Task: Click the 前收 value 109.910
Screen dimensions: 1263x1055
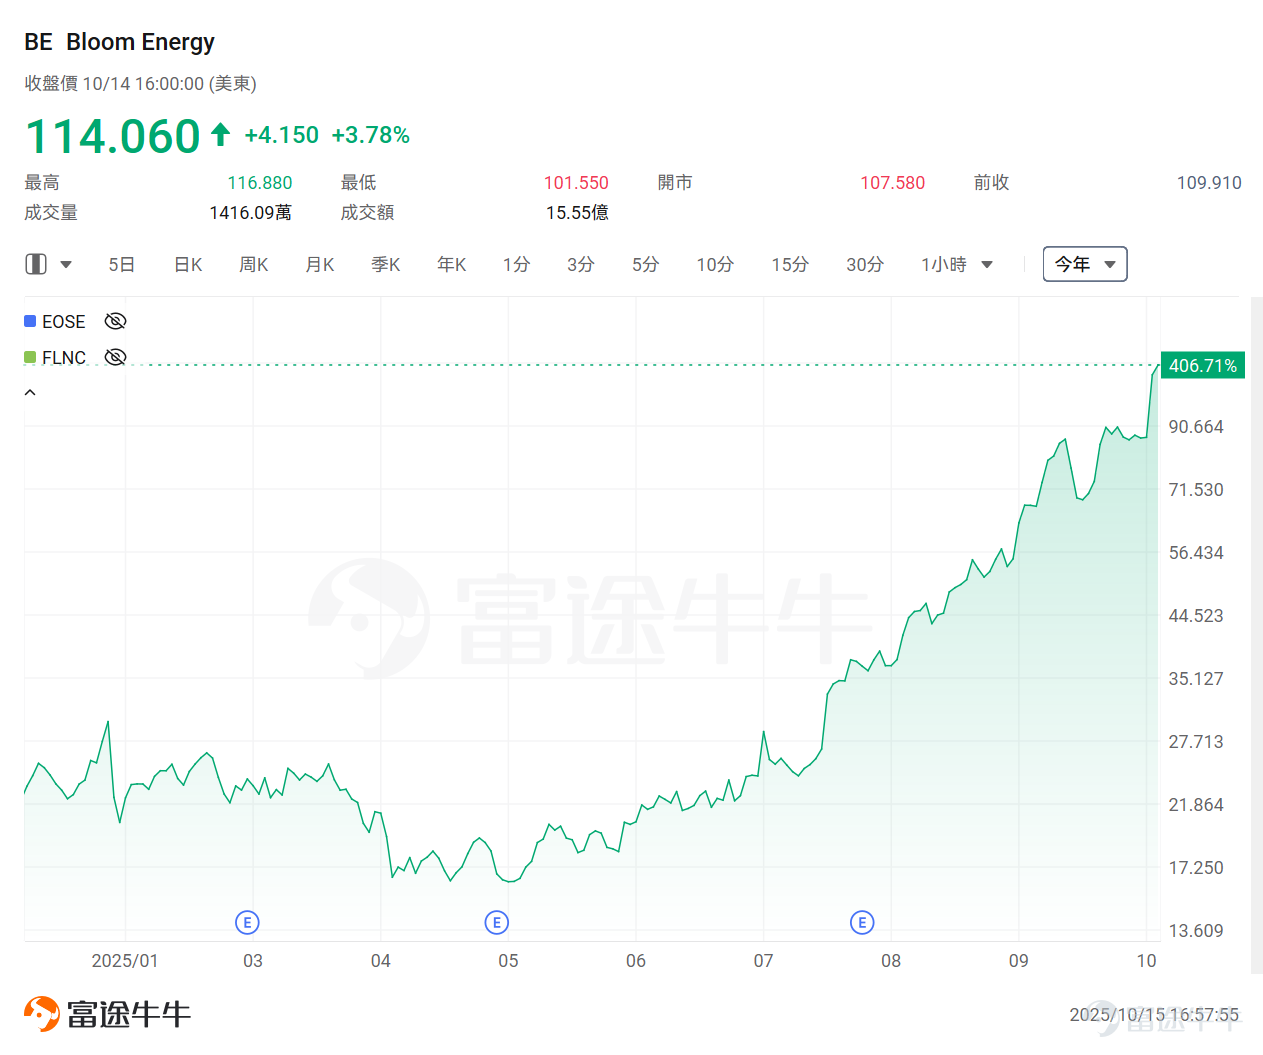Action: coord(1209,183)
